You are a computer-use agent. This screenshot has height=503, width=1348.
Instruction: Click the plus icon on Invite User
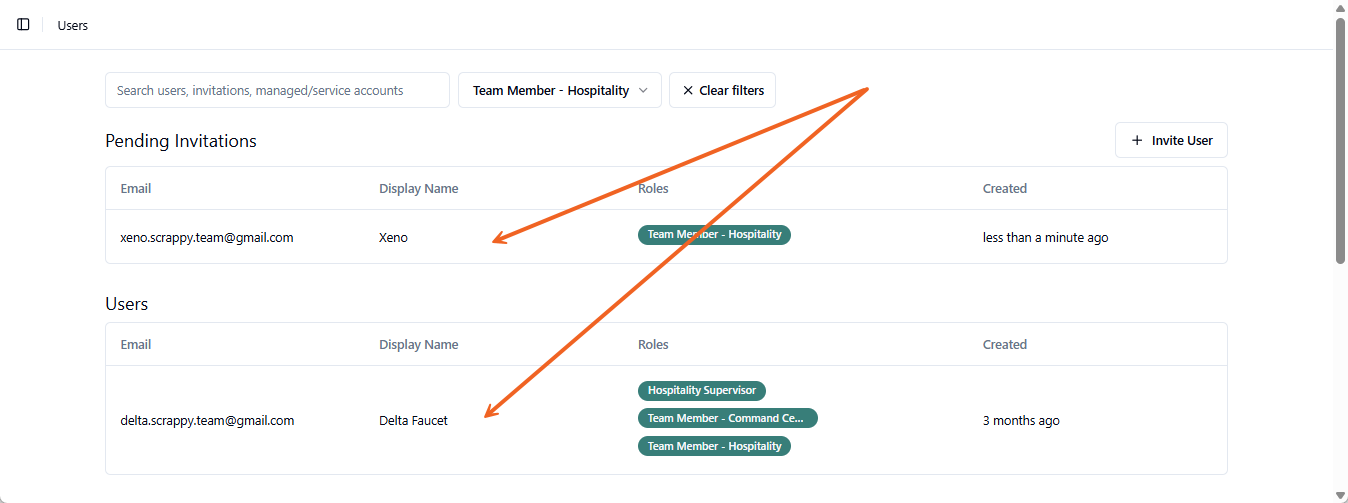pos(1136,140)
